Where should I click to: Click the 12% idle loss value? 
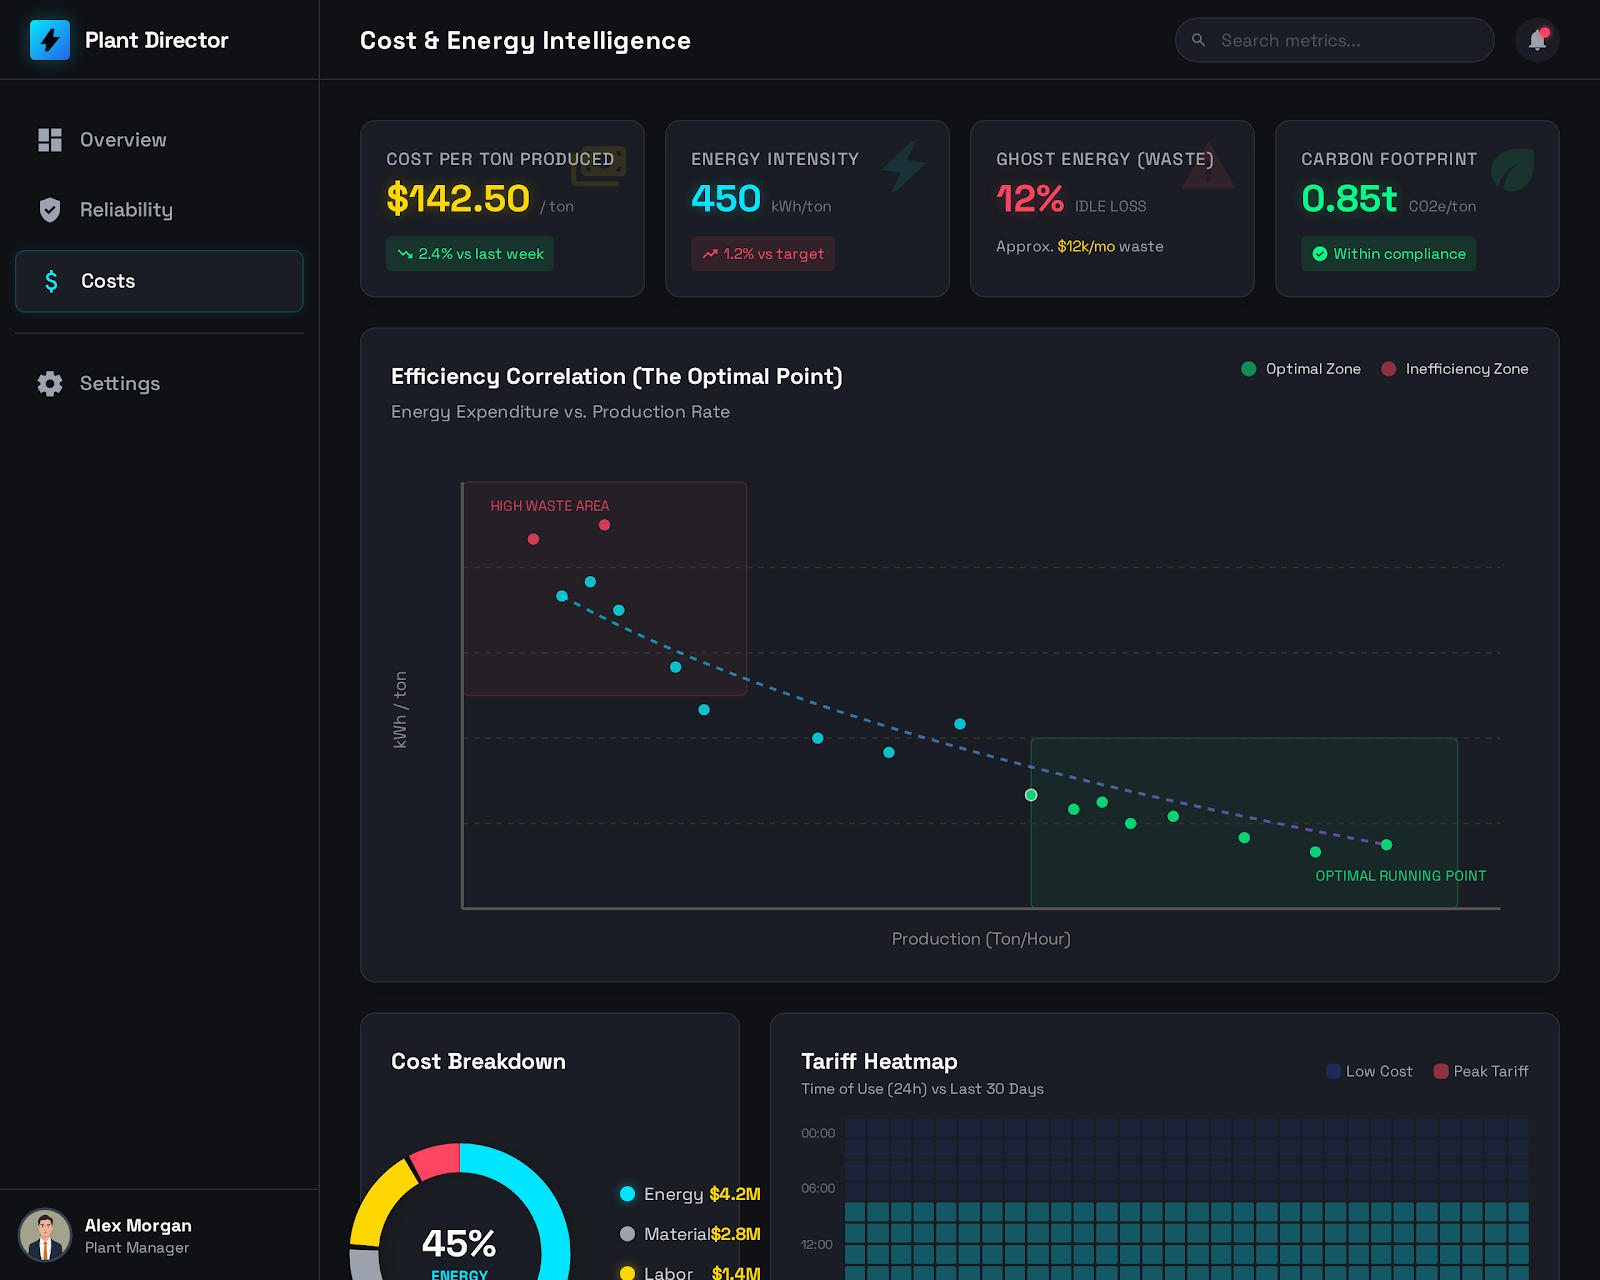[x=1030, y=199]
